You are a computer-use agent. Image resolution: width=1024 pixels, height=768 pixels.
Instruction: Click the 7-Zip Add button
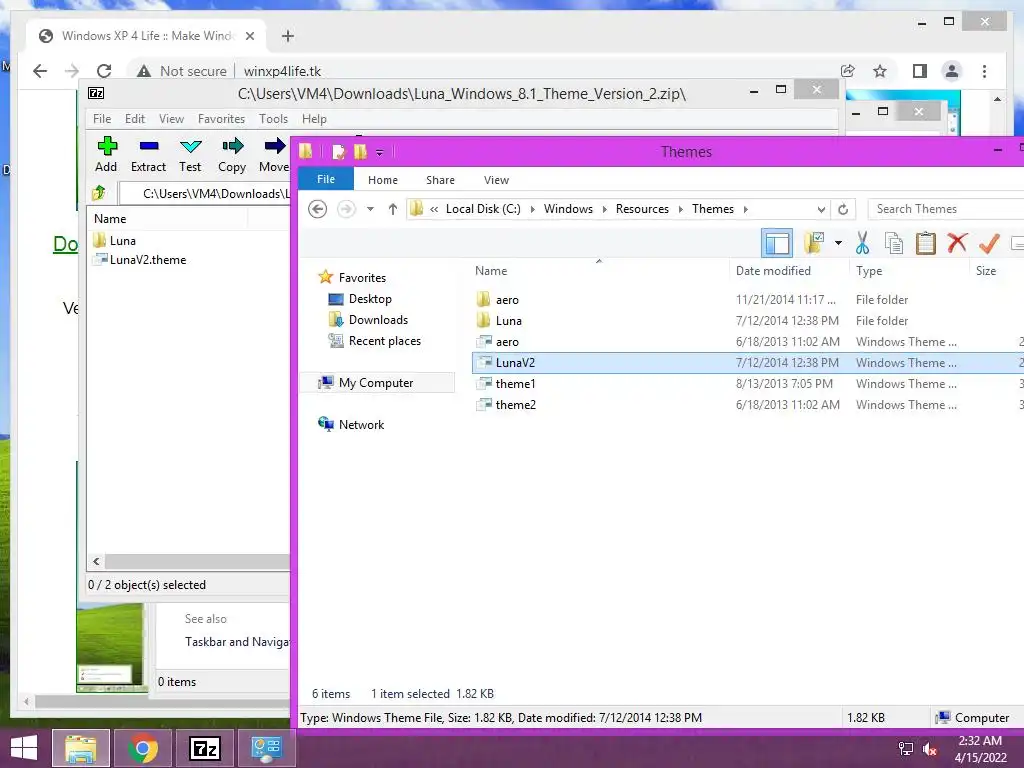(x=106, y=155)
